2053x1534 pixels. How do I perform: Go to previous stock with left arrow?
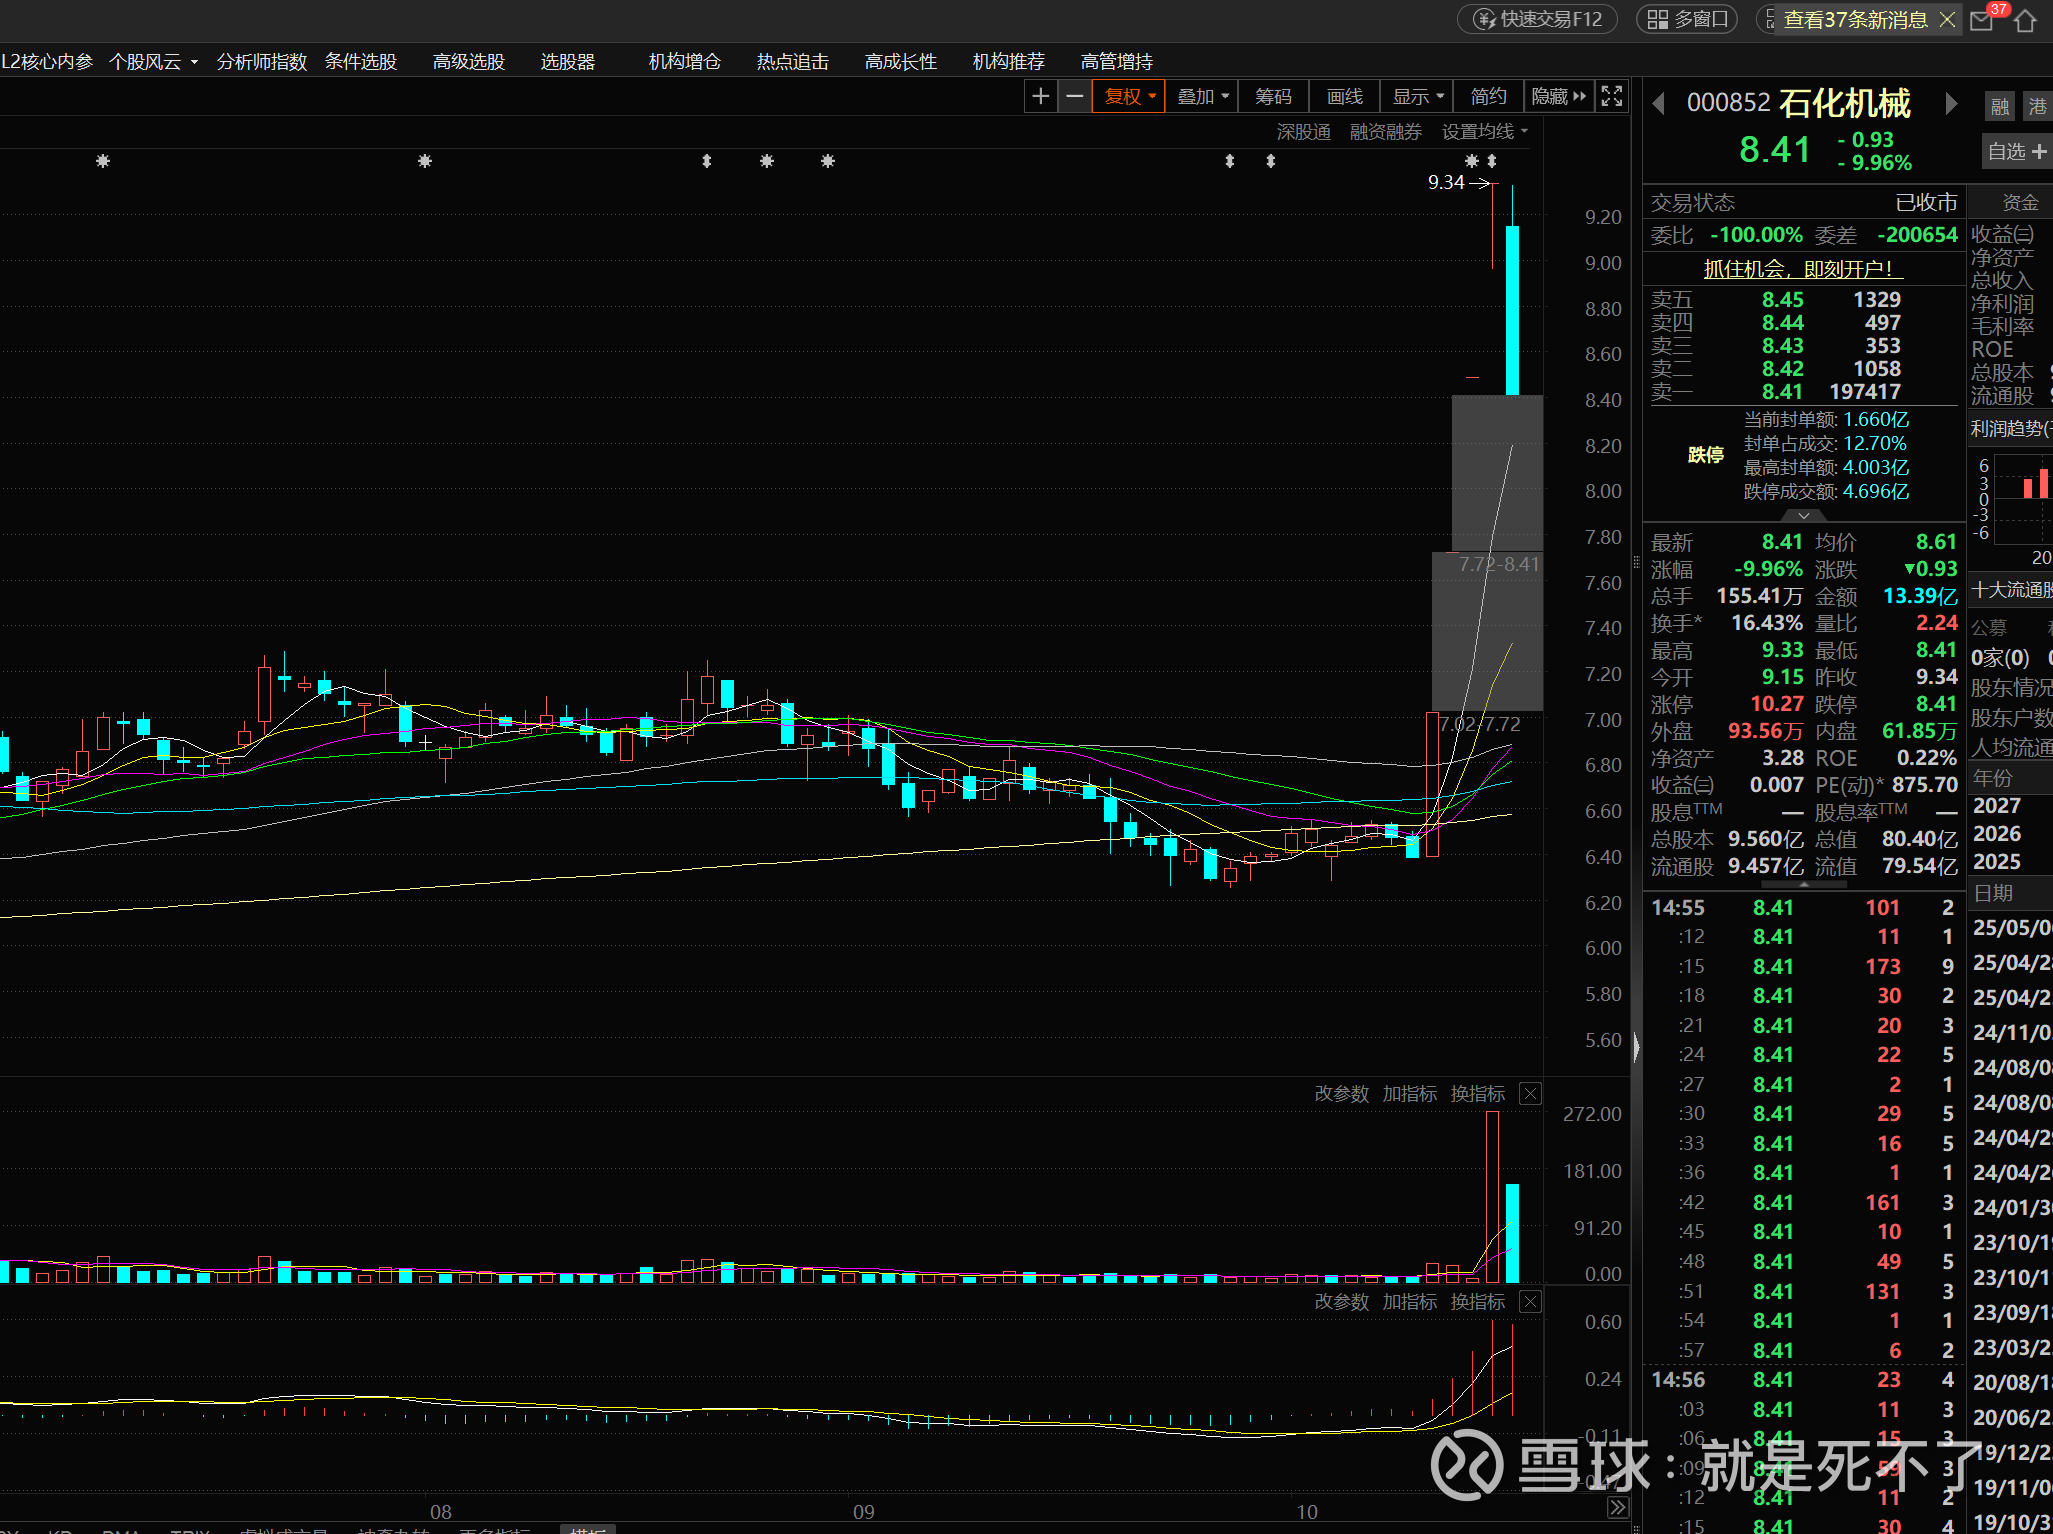click(x=1659, y=103)
